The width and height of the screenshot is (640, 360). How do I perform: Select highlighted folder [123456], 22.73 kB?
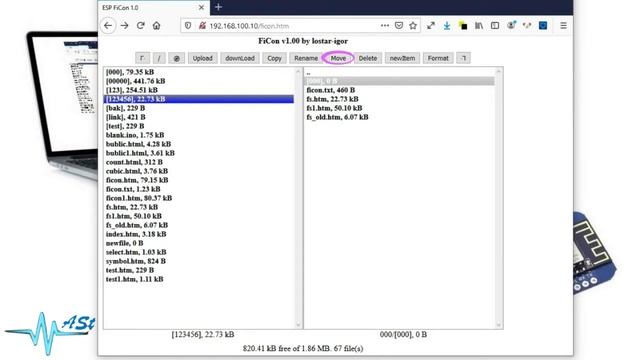pyautogui.click(x=199, y=99)
